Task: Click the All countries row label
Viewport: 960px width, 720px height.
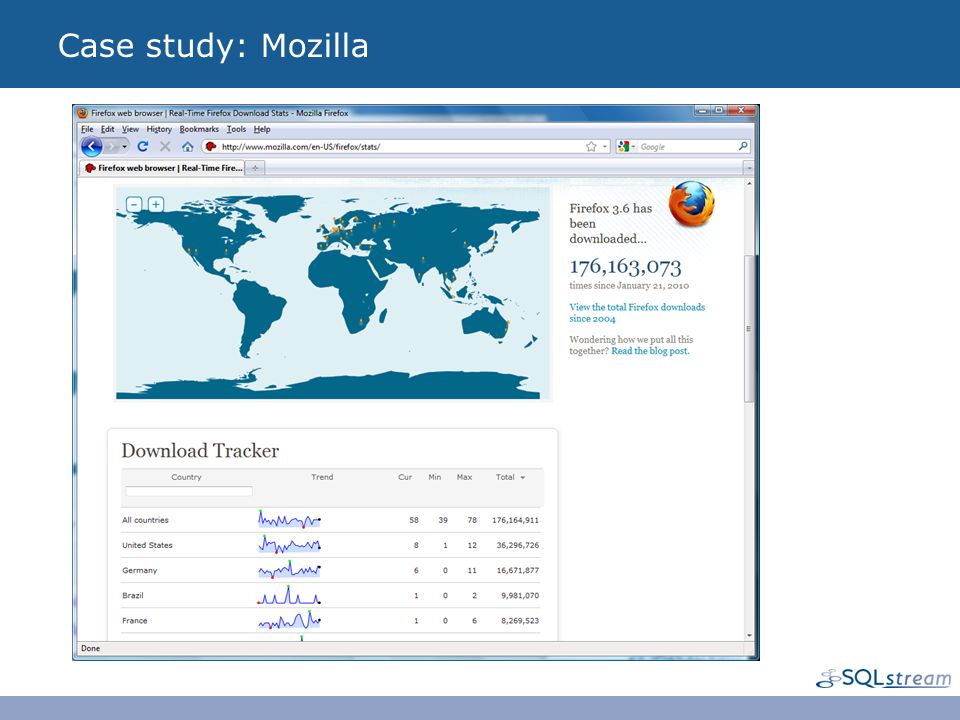Action: [145, 520]
